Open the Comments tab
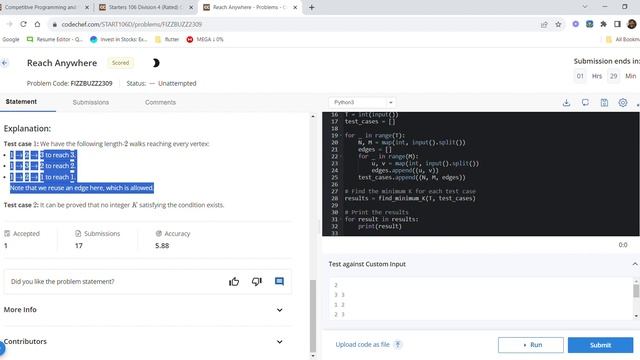Screen dimensions: 640x360 160,102
